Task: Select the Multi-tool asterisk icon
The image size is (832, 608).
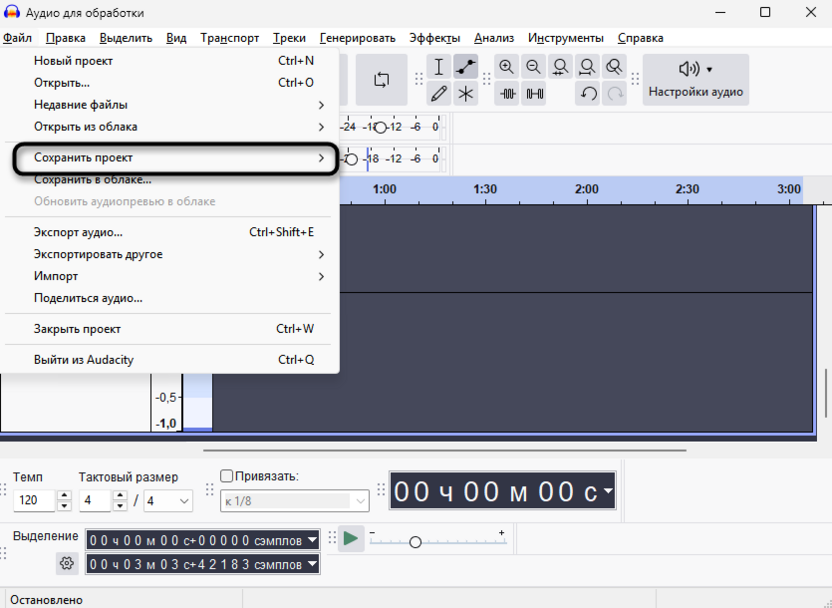Action: pos(465,94)
